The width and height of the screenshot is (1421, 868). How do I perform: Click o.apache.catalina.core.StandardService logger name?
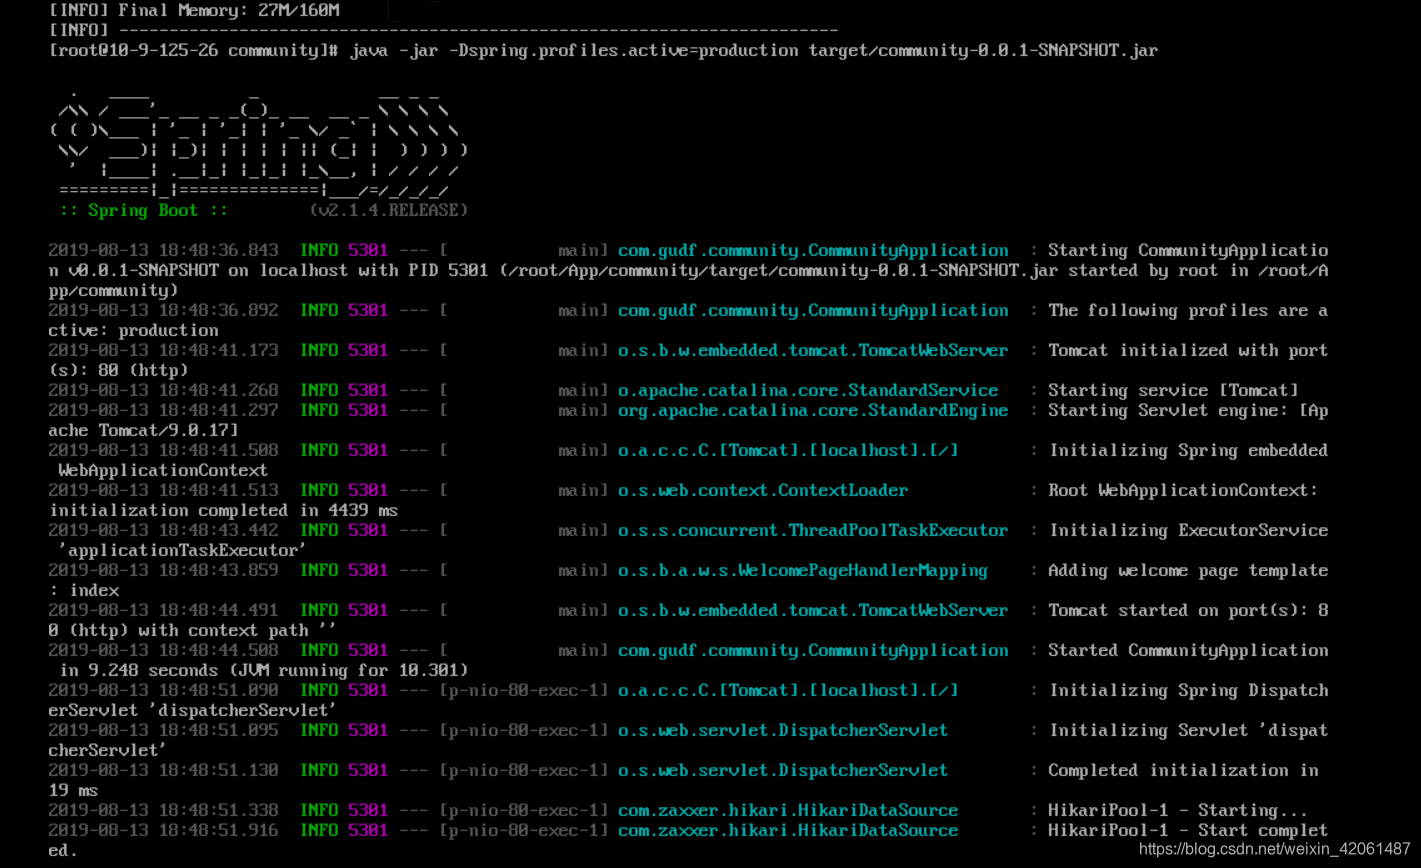(808, 391)
